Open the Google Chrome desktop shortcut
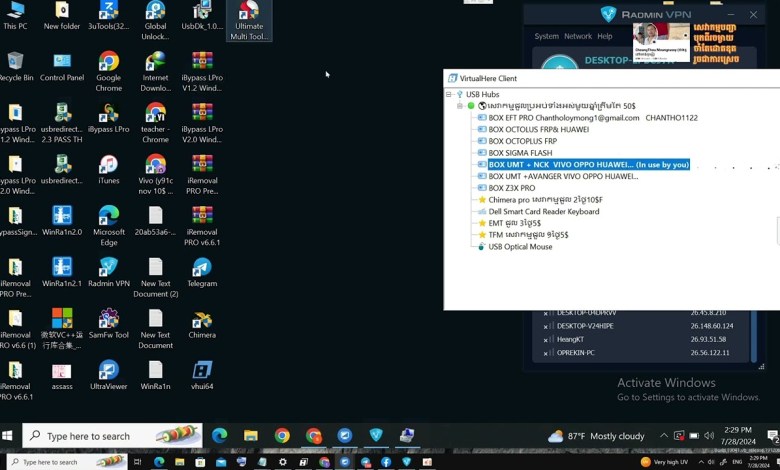780x470 pixels. pyautogui.click(x=108, y=72)
